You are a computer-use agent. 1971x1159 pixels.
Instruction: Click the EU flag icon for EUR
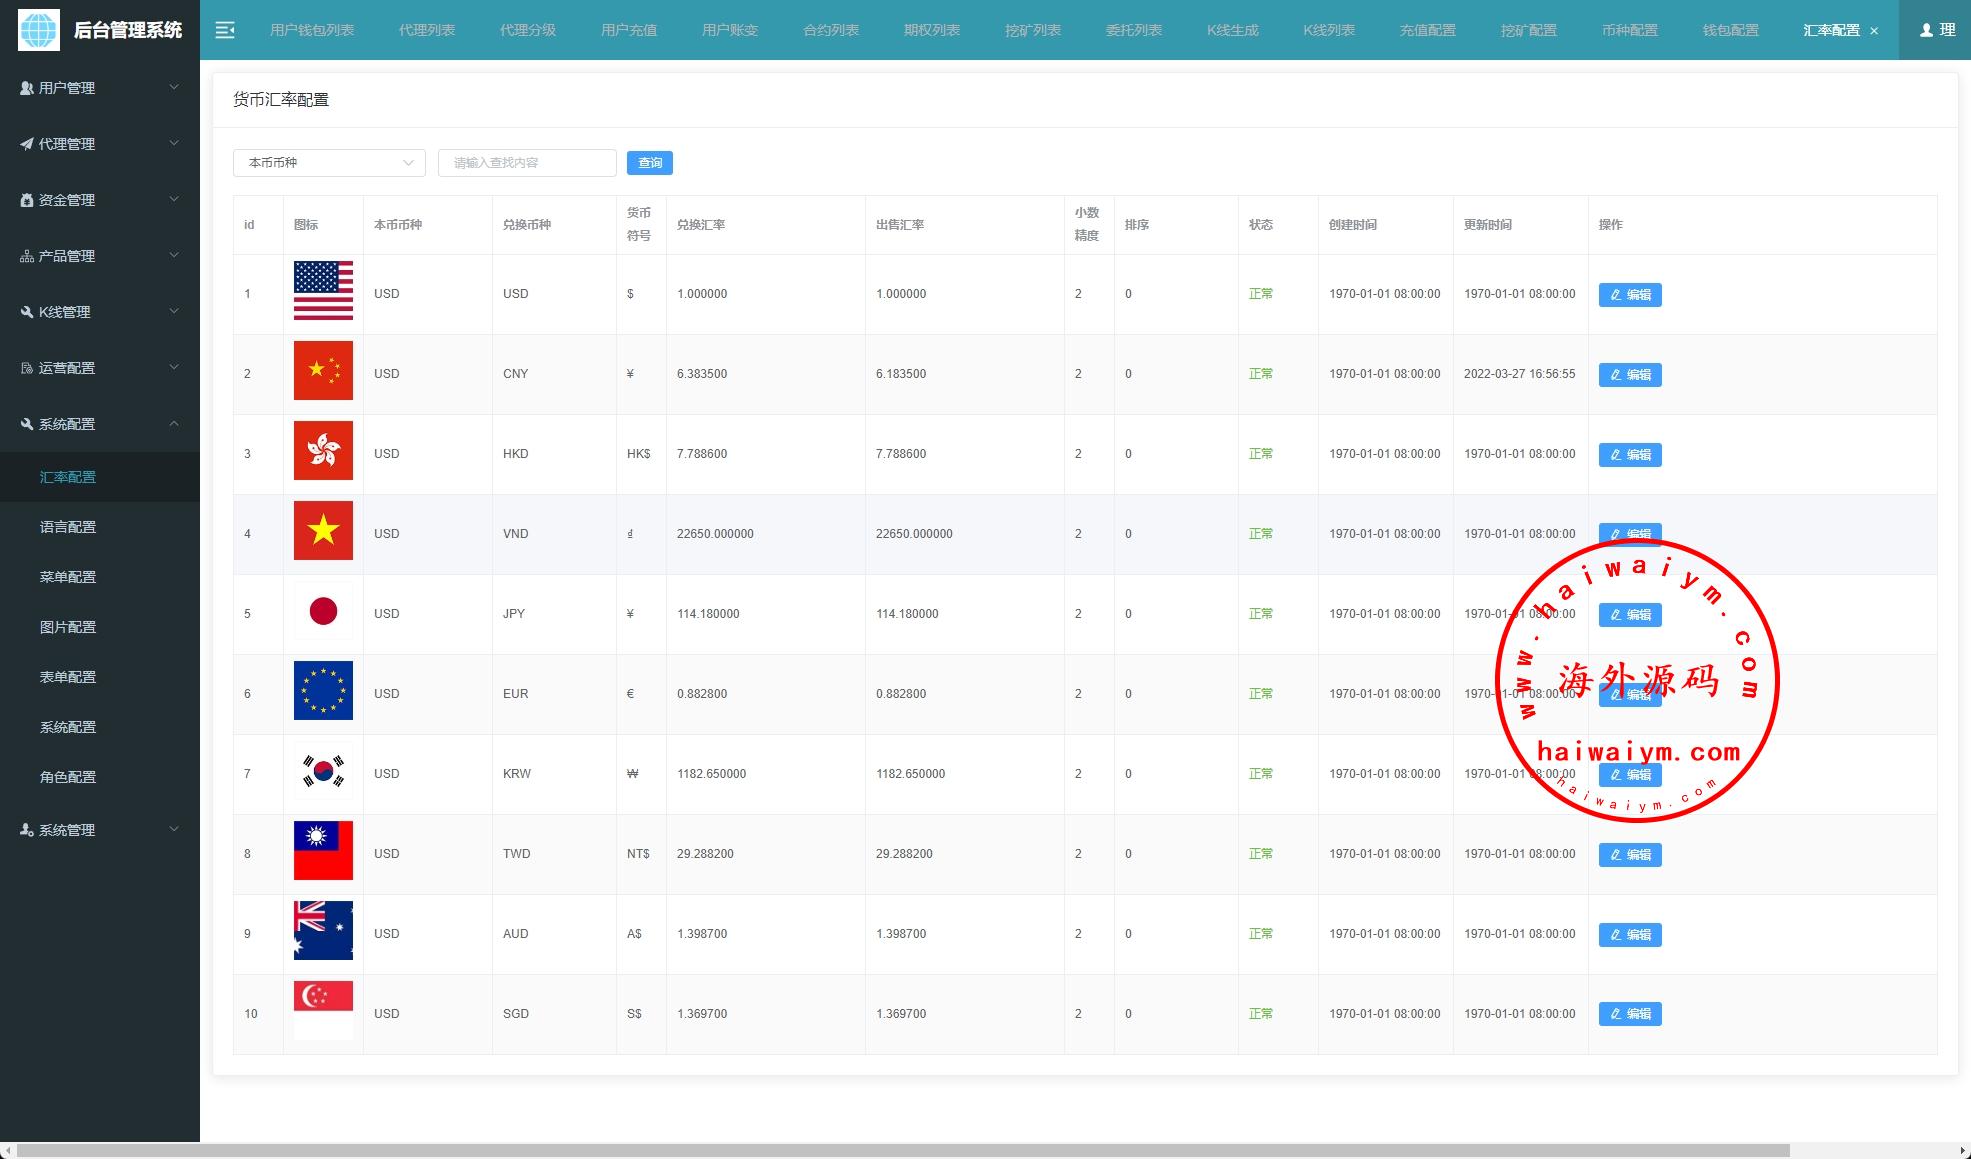[323, 691]
